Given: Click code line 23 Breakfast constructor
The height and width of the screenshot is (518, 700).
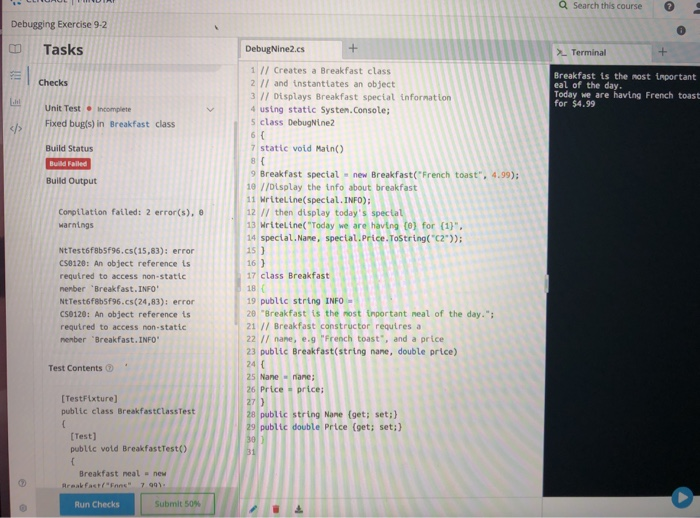Looking at the screenshot, I should [358, 351].
